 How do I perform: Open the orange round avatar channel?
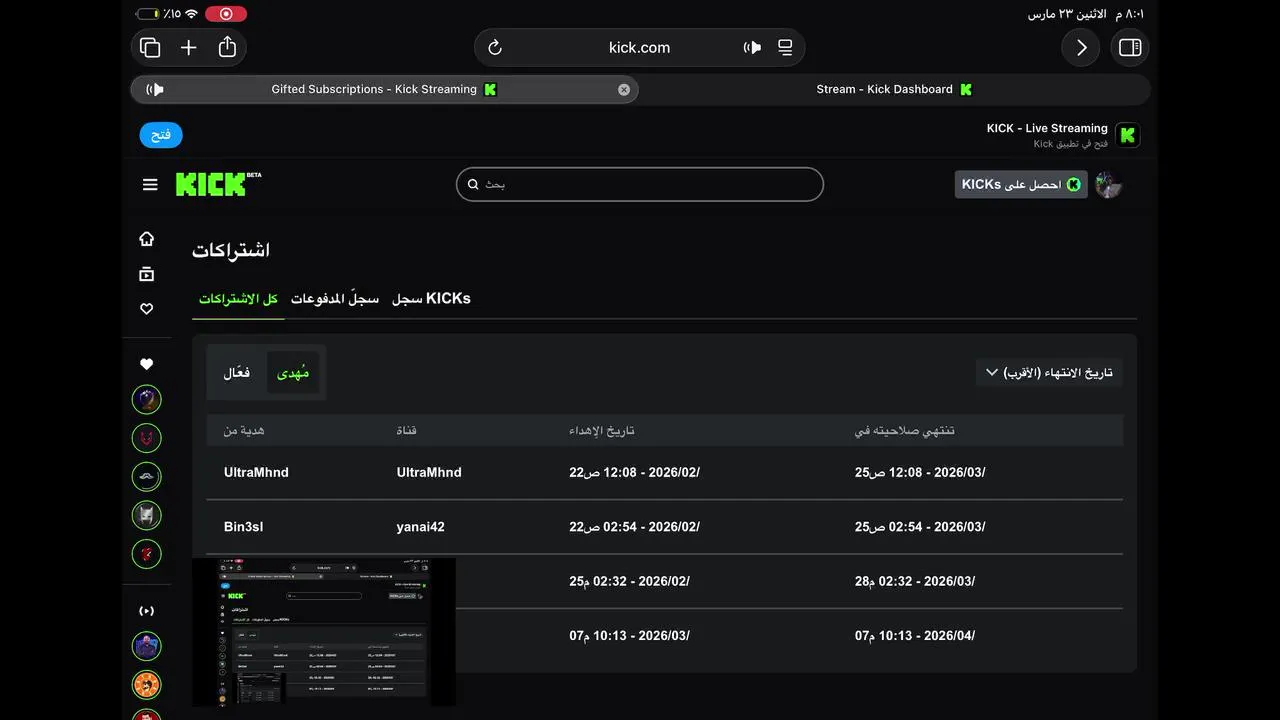pos(147,685)
